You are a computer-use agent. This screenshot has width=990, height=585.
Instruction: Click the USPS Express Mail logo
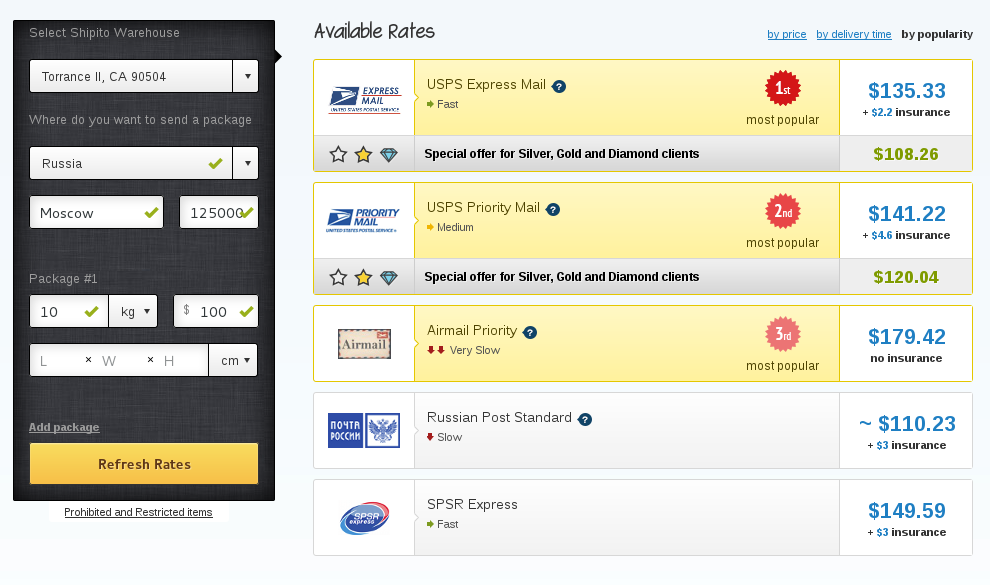(364, 98)
